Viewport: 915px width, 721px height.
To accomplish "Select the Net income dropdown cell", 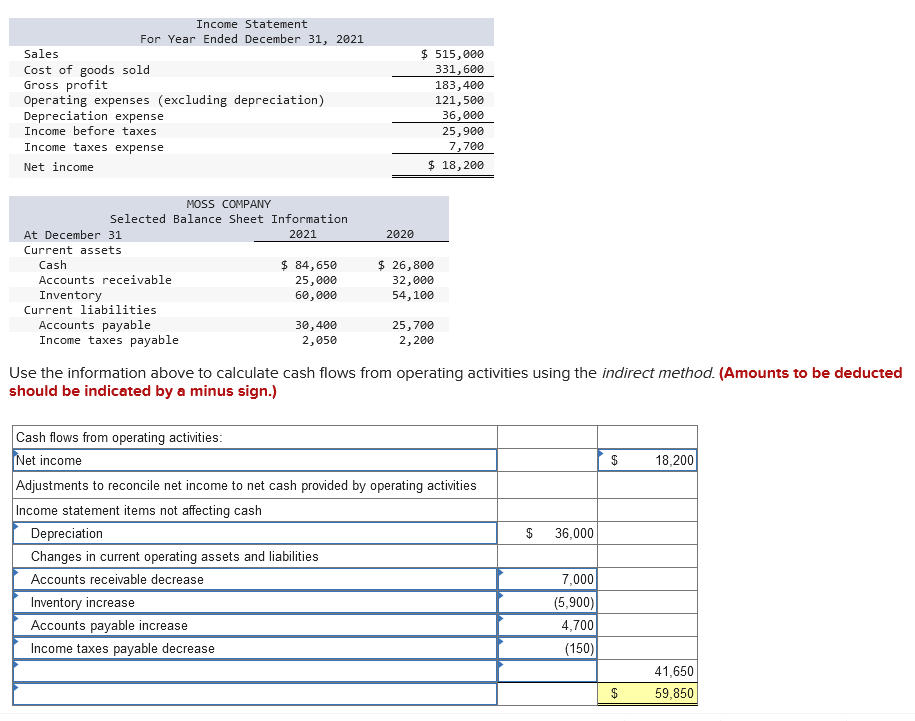I will click(x=255, y=460).
